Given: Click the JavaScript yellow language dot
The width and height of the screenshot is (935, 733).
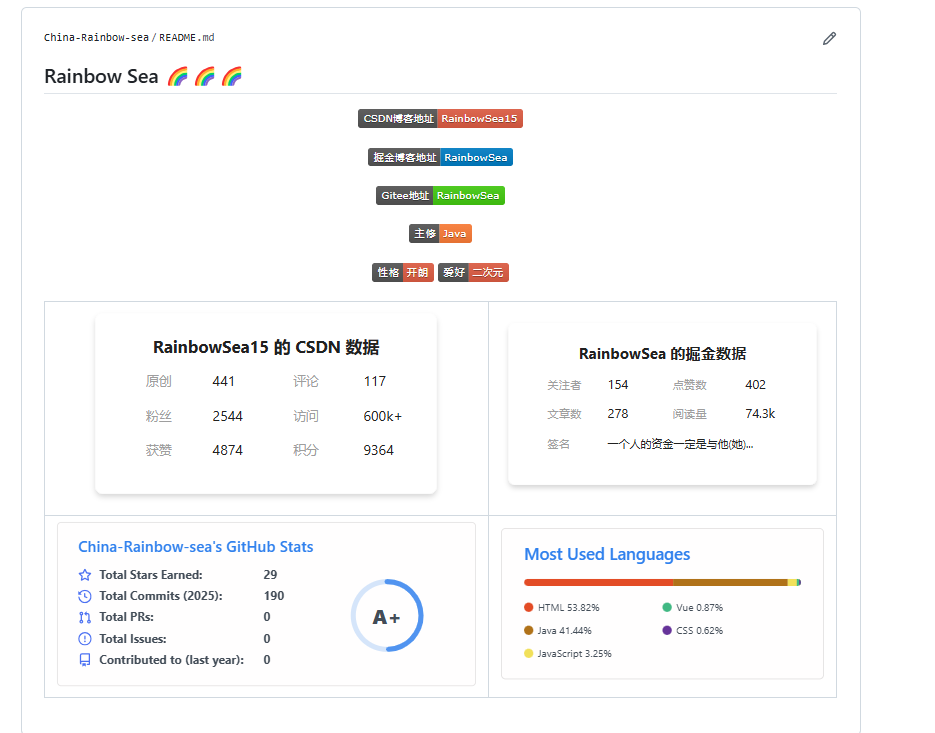Looking at the screenshot, I should coord(528,653).
